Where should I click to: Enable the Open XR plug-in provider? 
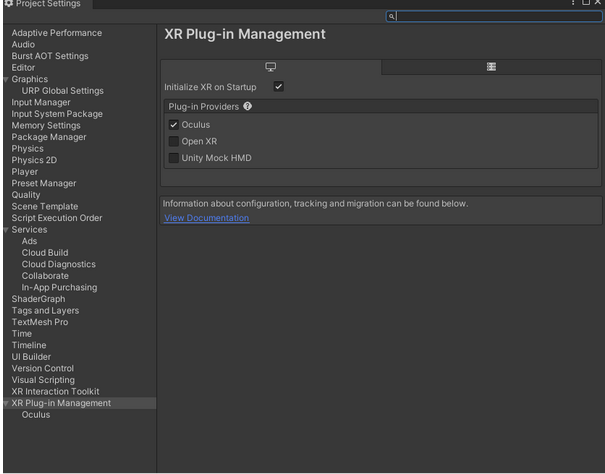pyautogui.click(x=174, y=141)
